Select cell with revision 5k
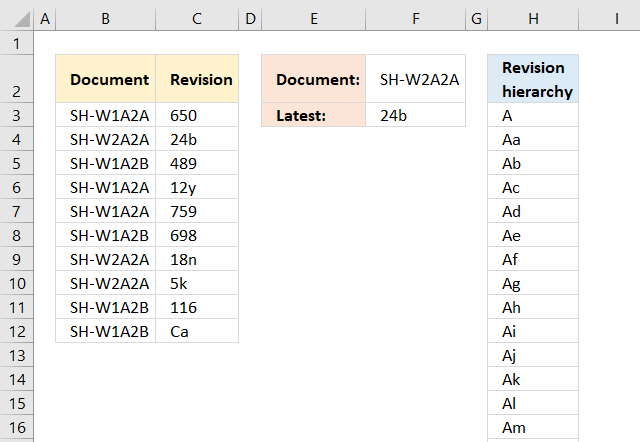The image size is (640, 442). pyautogui.click(x=197, y=283)
